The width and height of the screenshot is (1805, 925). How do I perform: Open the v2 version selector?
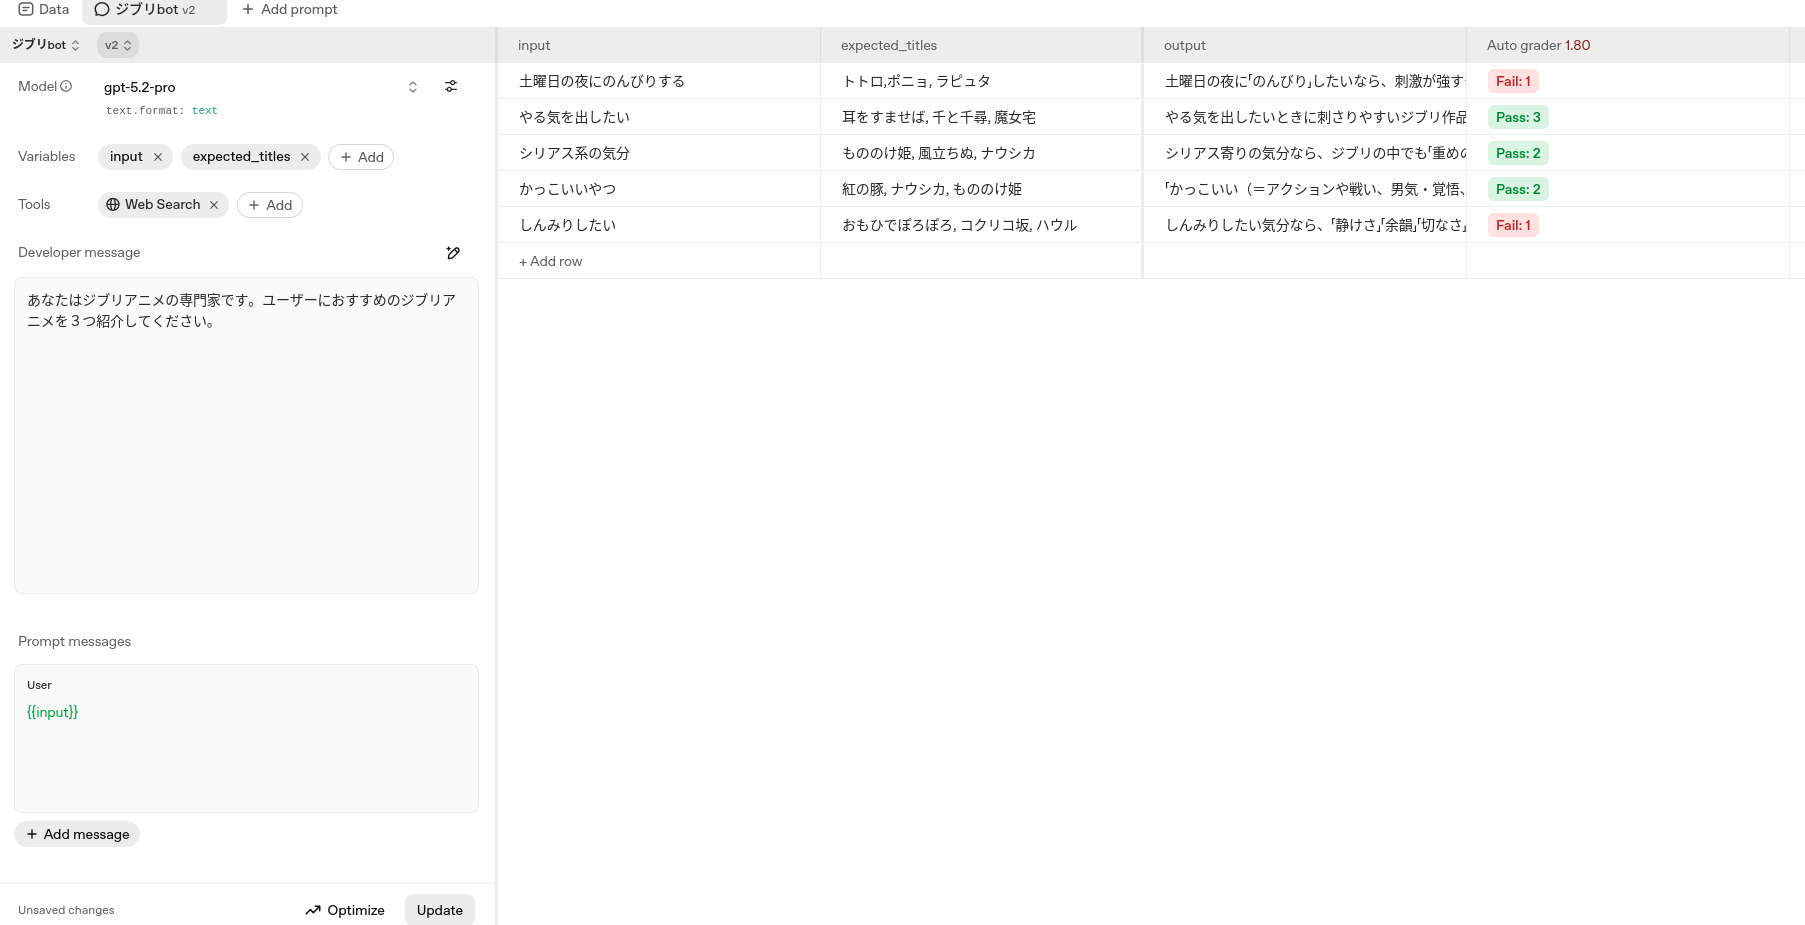pos(117,44)
